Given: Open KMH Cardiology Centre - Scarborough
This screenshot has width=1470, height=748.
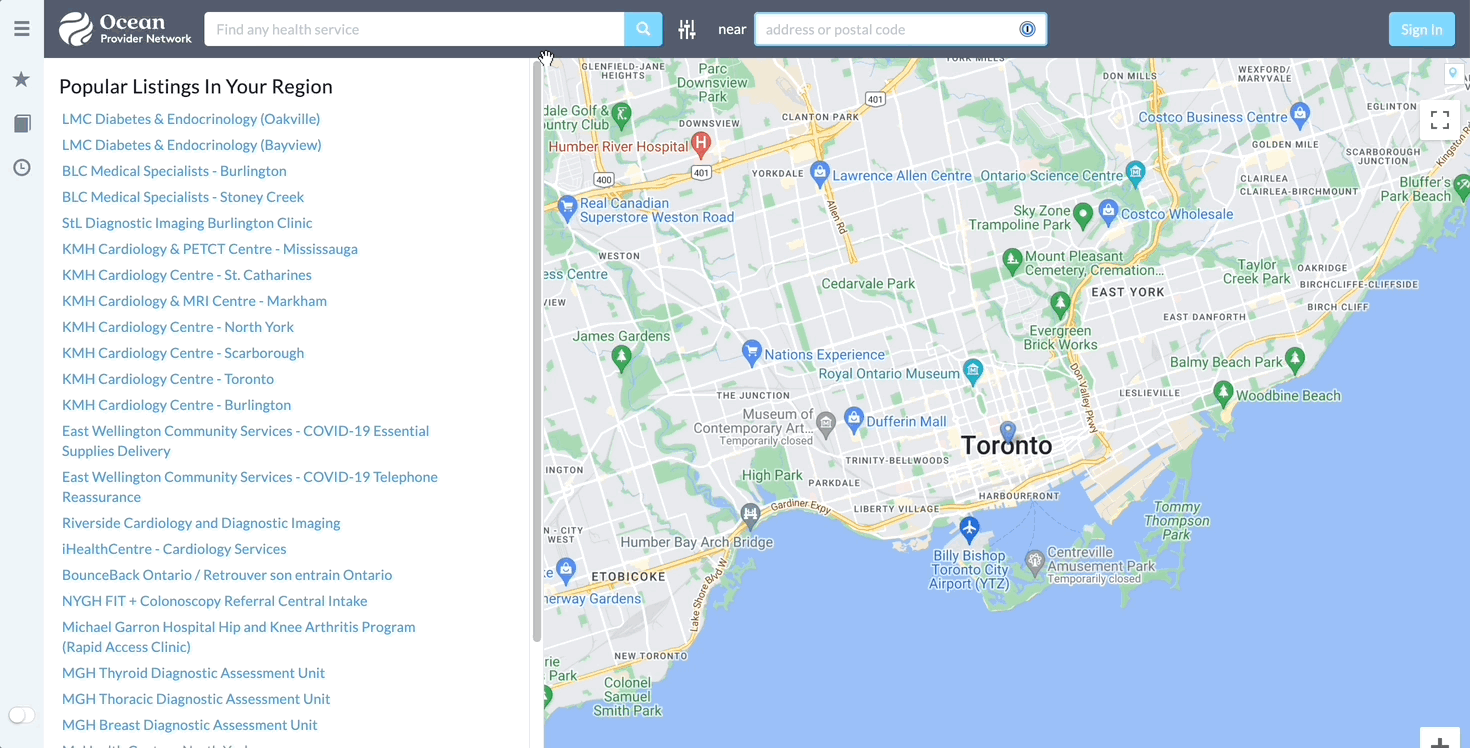Looking at the screenshot, I should tap(183, 353).
